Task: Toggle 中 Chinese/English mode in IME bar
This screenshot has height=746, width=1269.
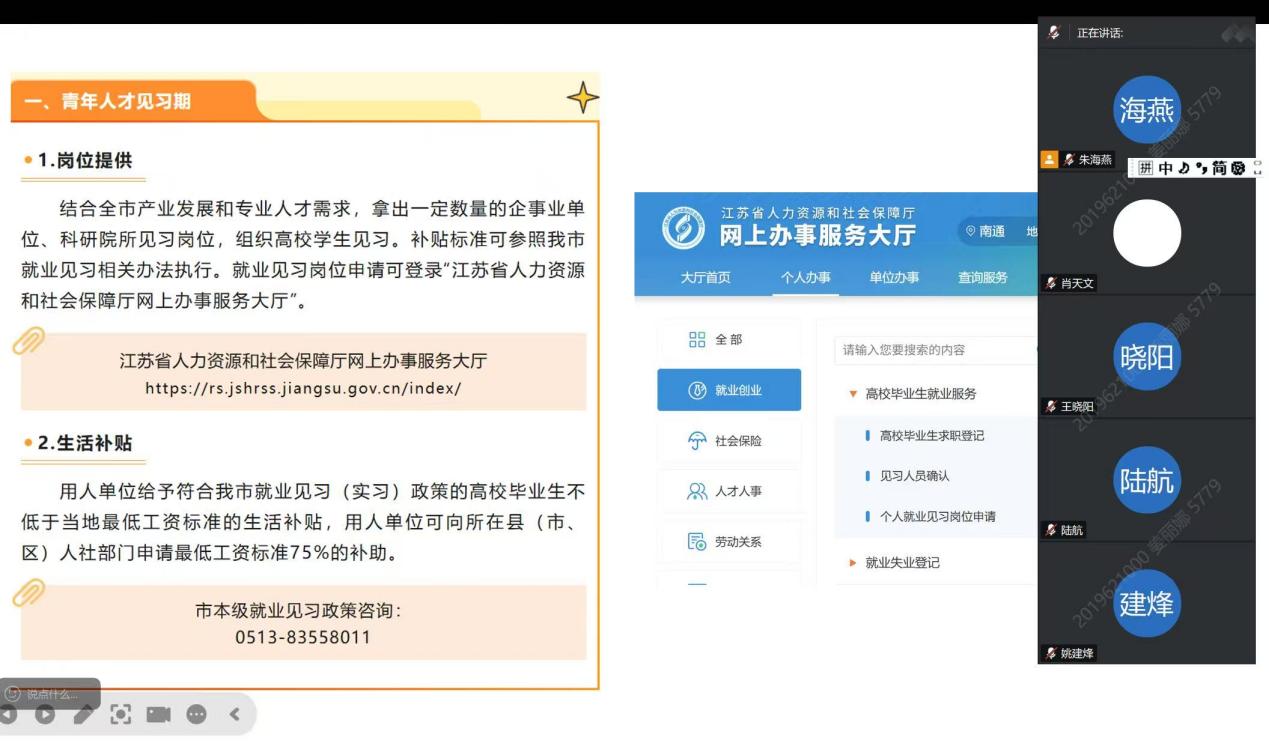Action: point(1166,168)
